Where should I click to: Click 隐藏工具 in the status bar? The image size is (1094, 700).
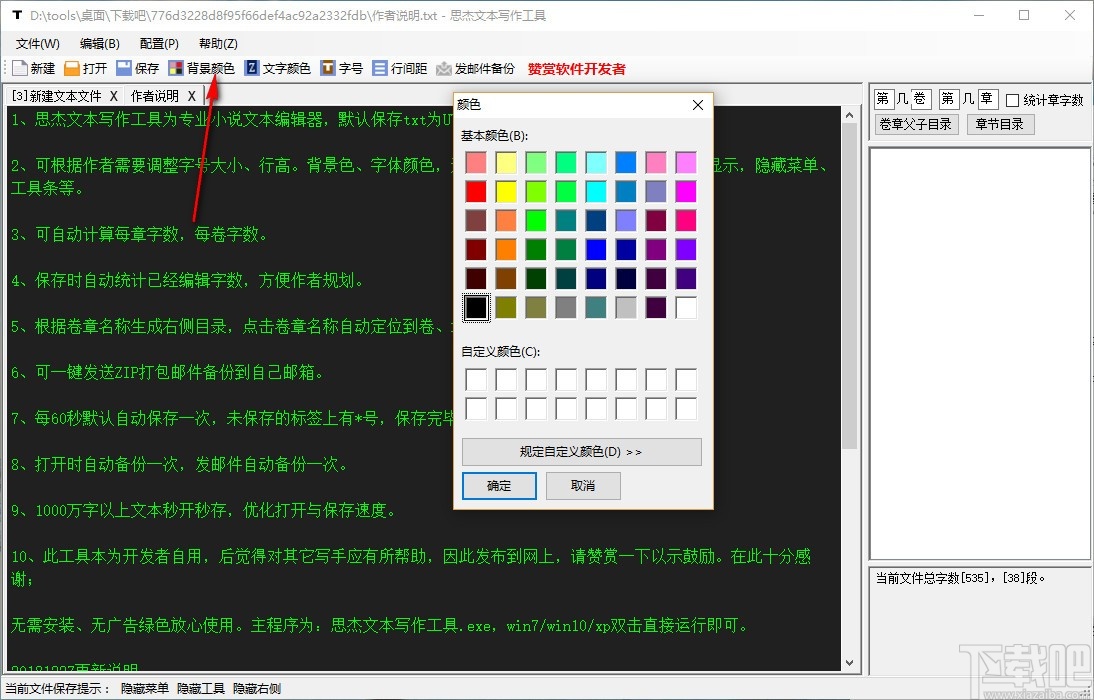[x=201, y=689]
